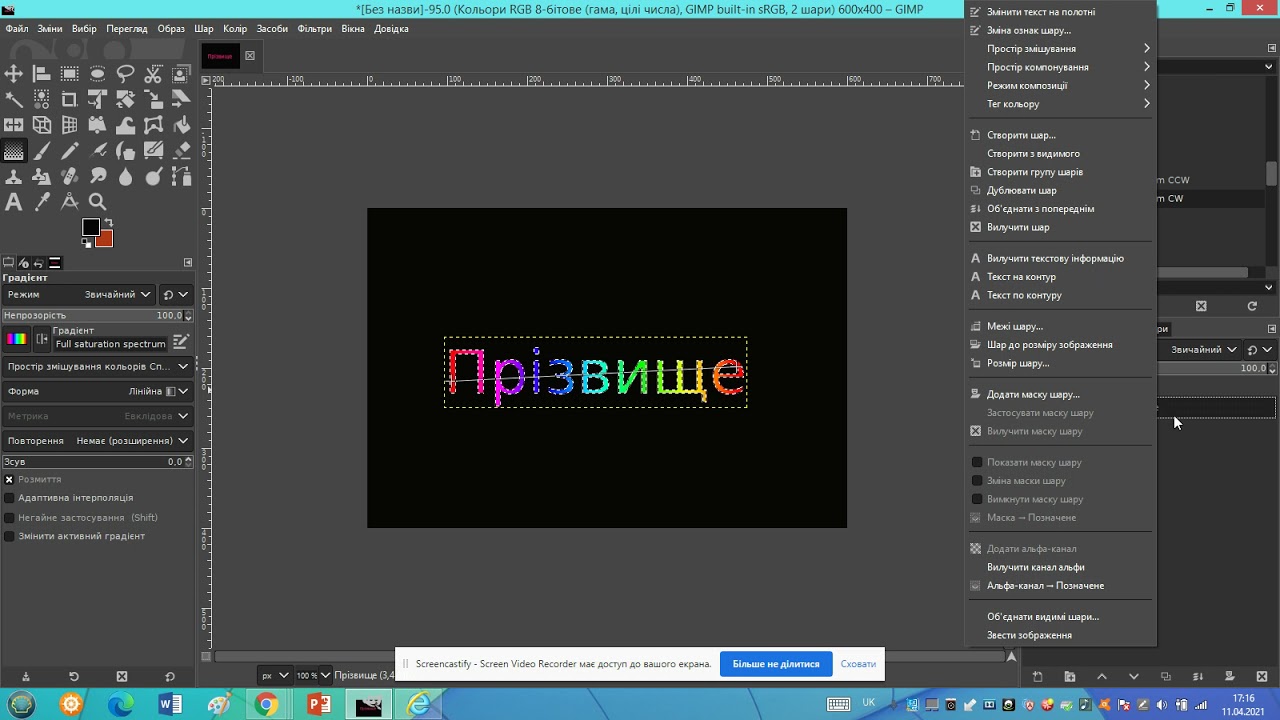Screen dimensions: 1280x720
Task: Choose Додати маску шару... from context menu
Action: coord(1060,395)
